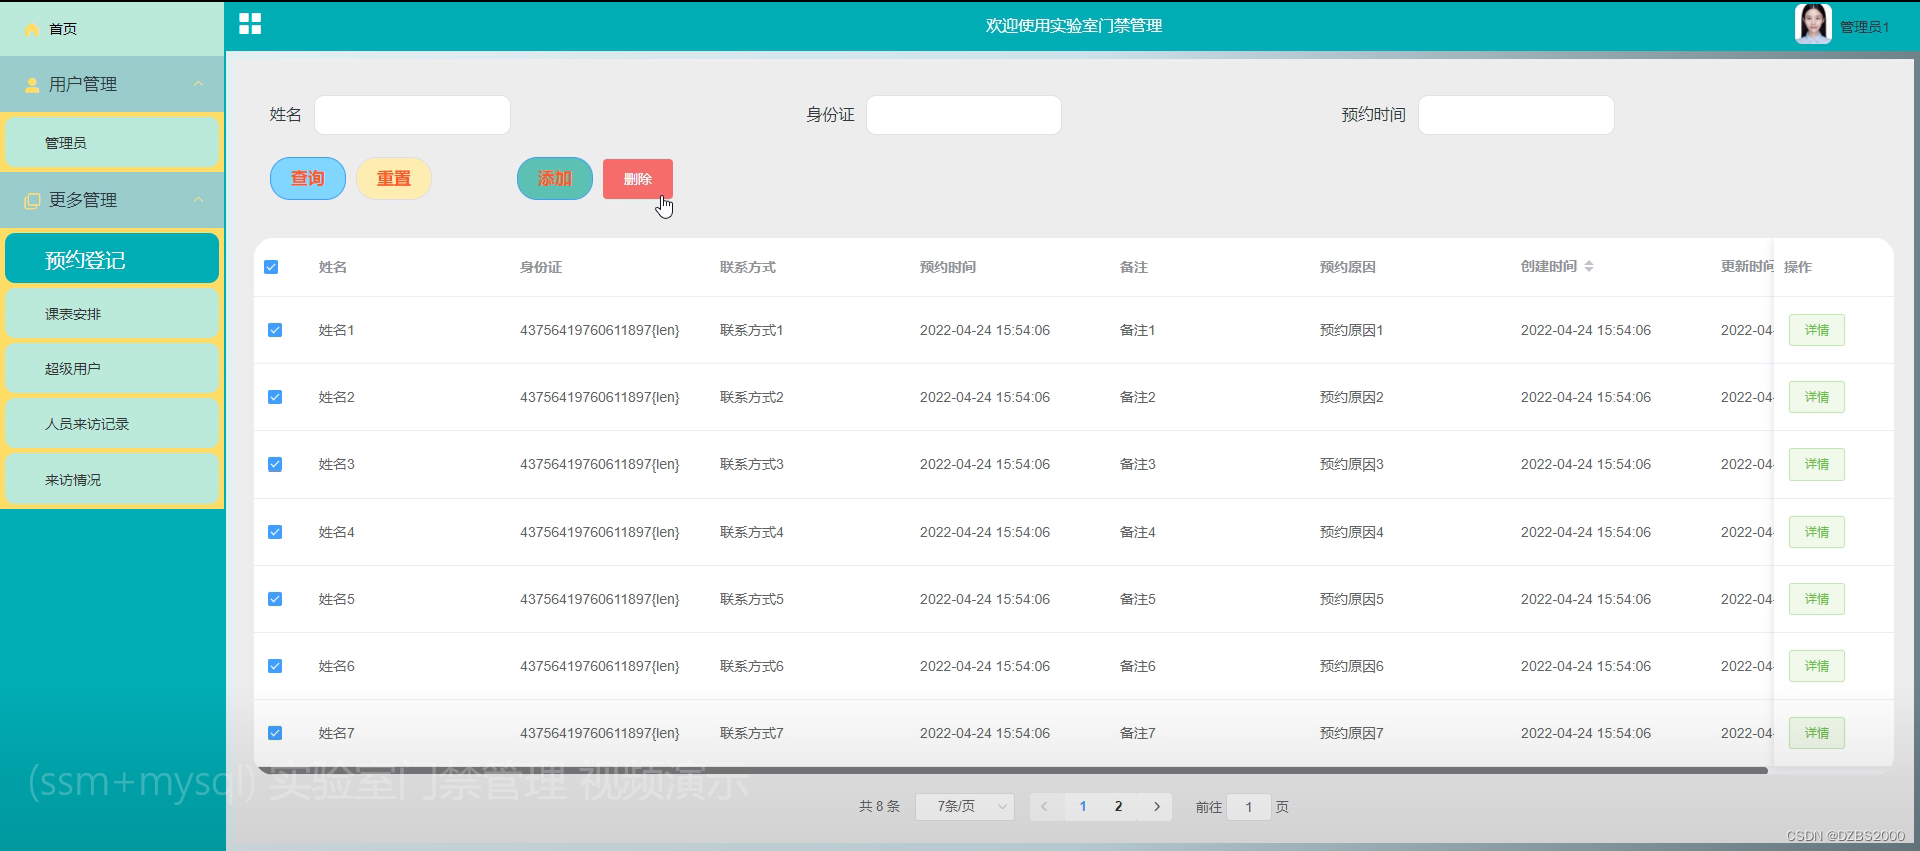Go to page 2 in pagination

coord(1118,807)
